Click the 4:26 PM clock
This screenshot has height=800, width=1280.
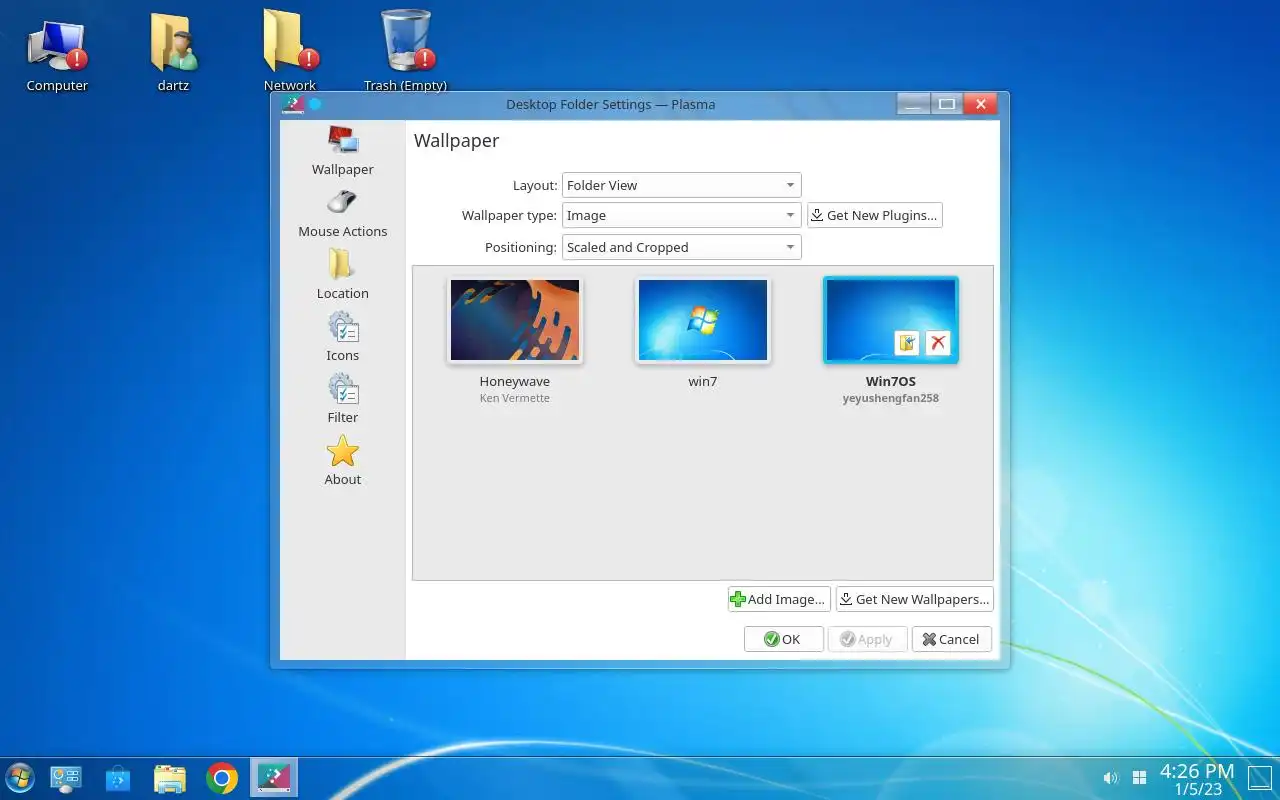click(1197, 771)
